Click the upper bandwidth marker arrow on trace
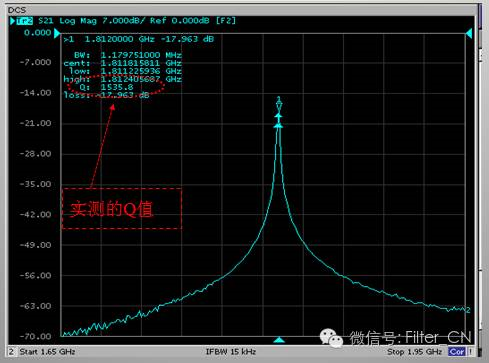489x363 pixels. point(279,116)
